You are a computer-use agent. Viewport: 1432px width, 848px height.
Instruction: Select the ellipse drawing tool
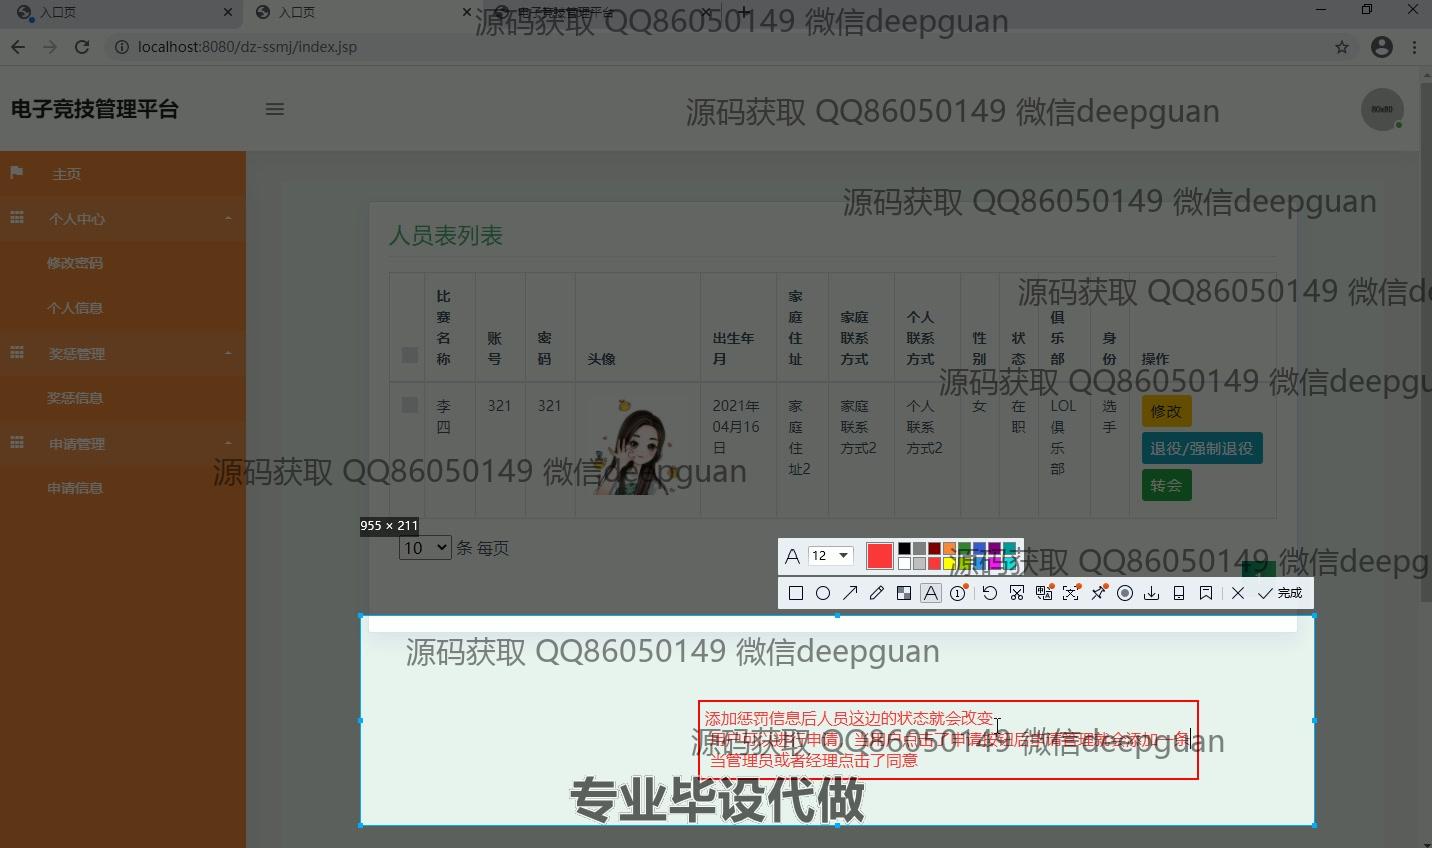[x=823, y=593]
